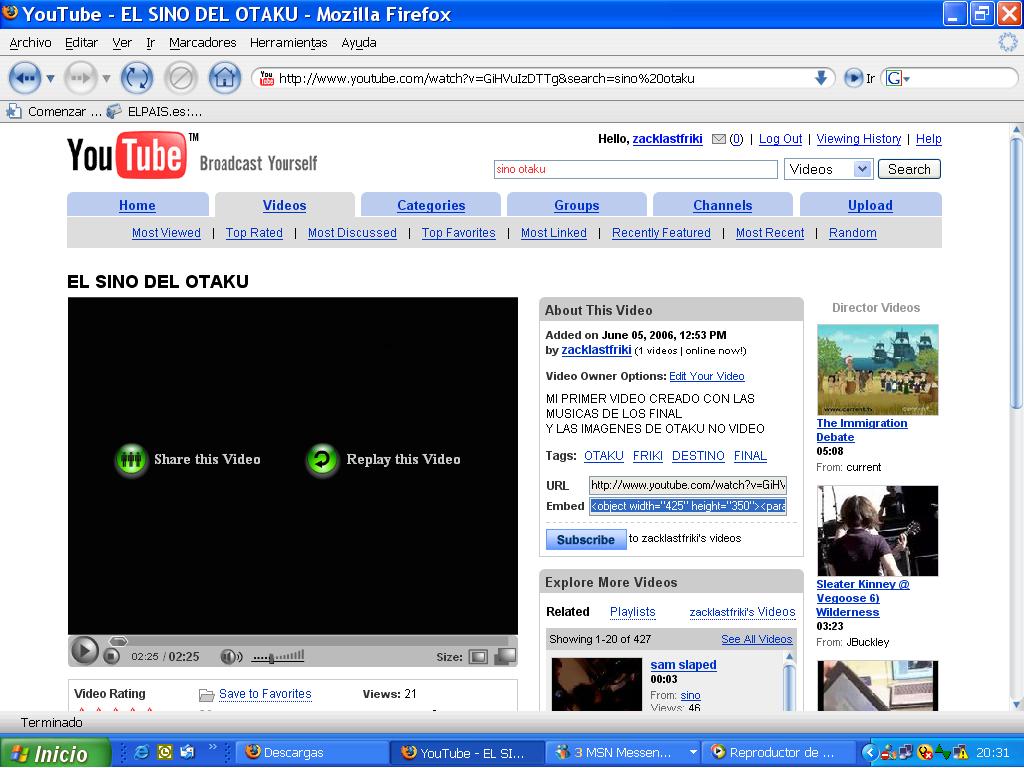Switch to the Channels tab
This screenshot has width=1024, height=768.
723,205
